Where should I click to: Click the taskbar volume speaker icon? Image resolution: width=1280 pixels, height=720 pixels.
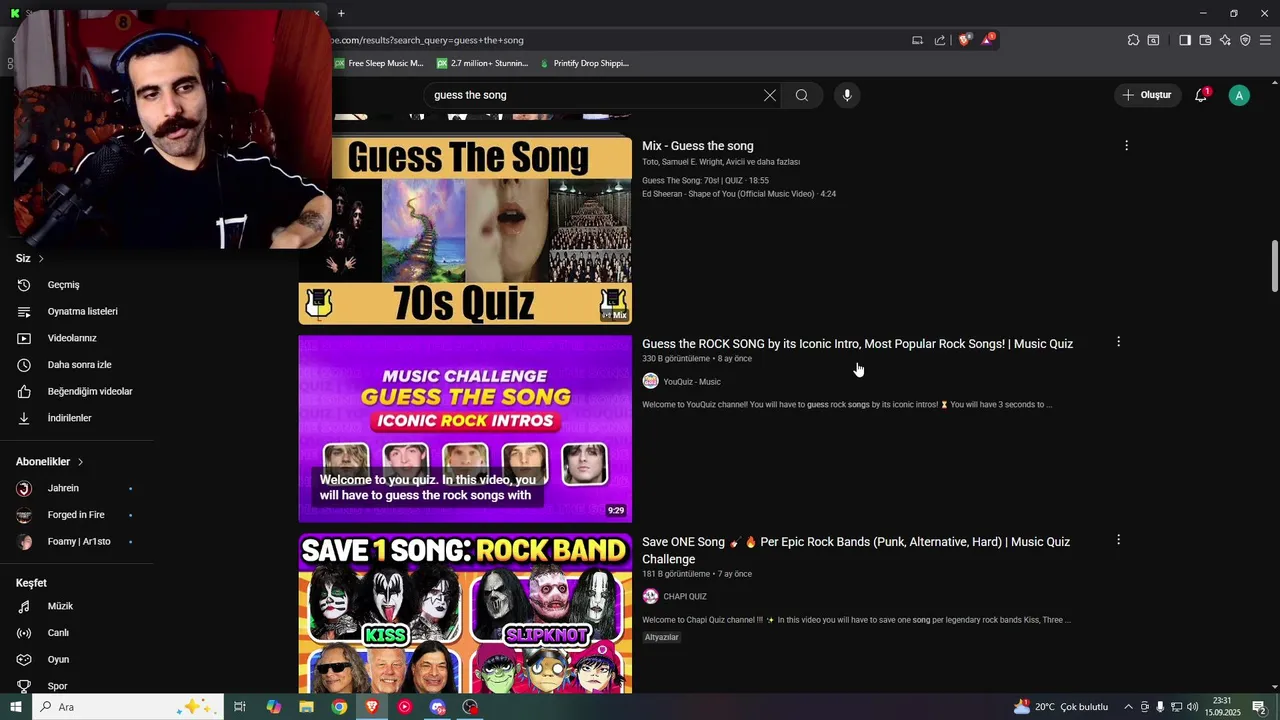(x=1192, y=707)
